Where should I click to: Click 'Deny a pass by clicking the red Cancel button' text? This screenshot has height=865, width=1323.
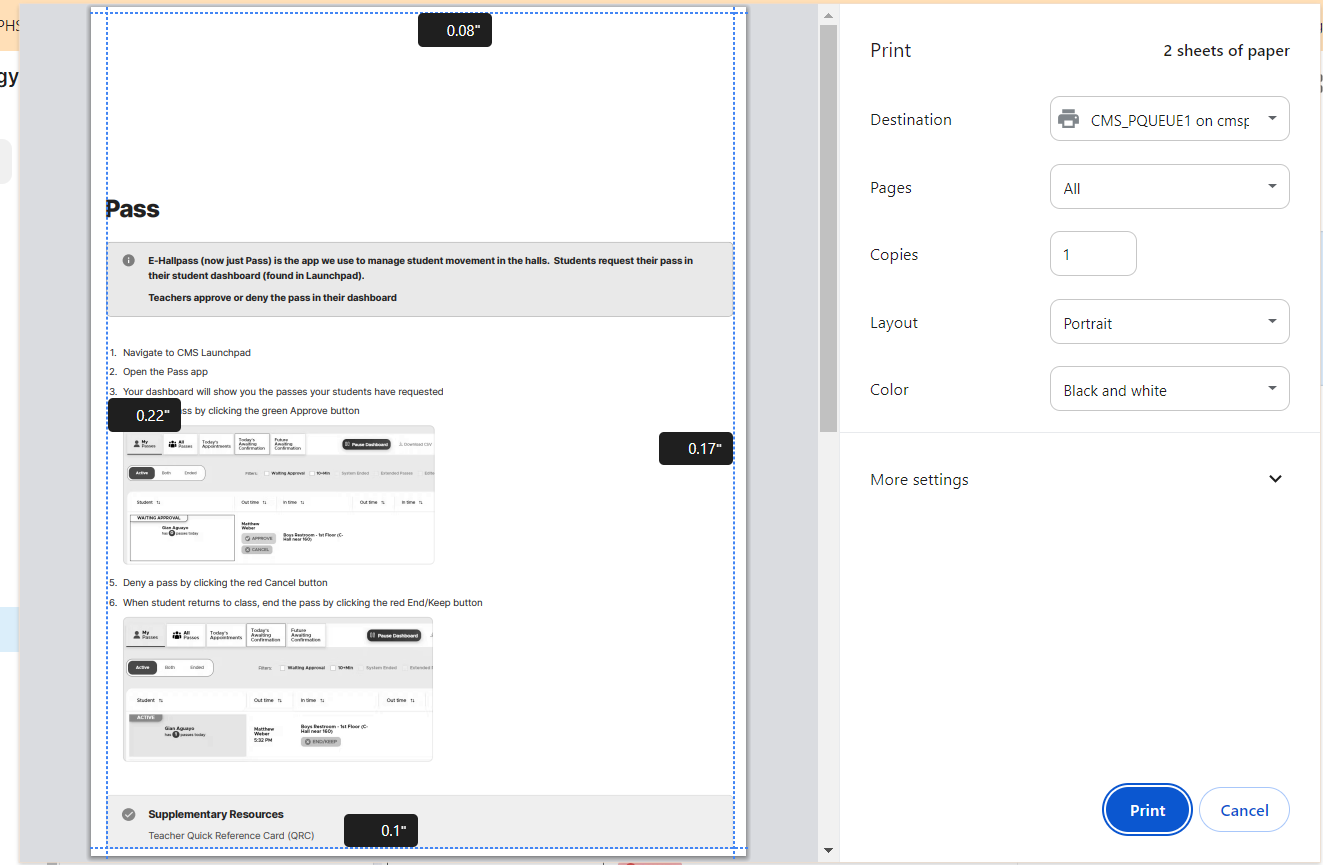tap(225, 582)
